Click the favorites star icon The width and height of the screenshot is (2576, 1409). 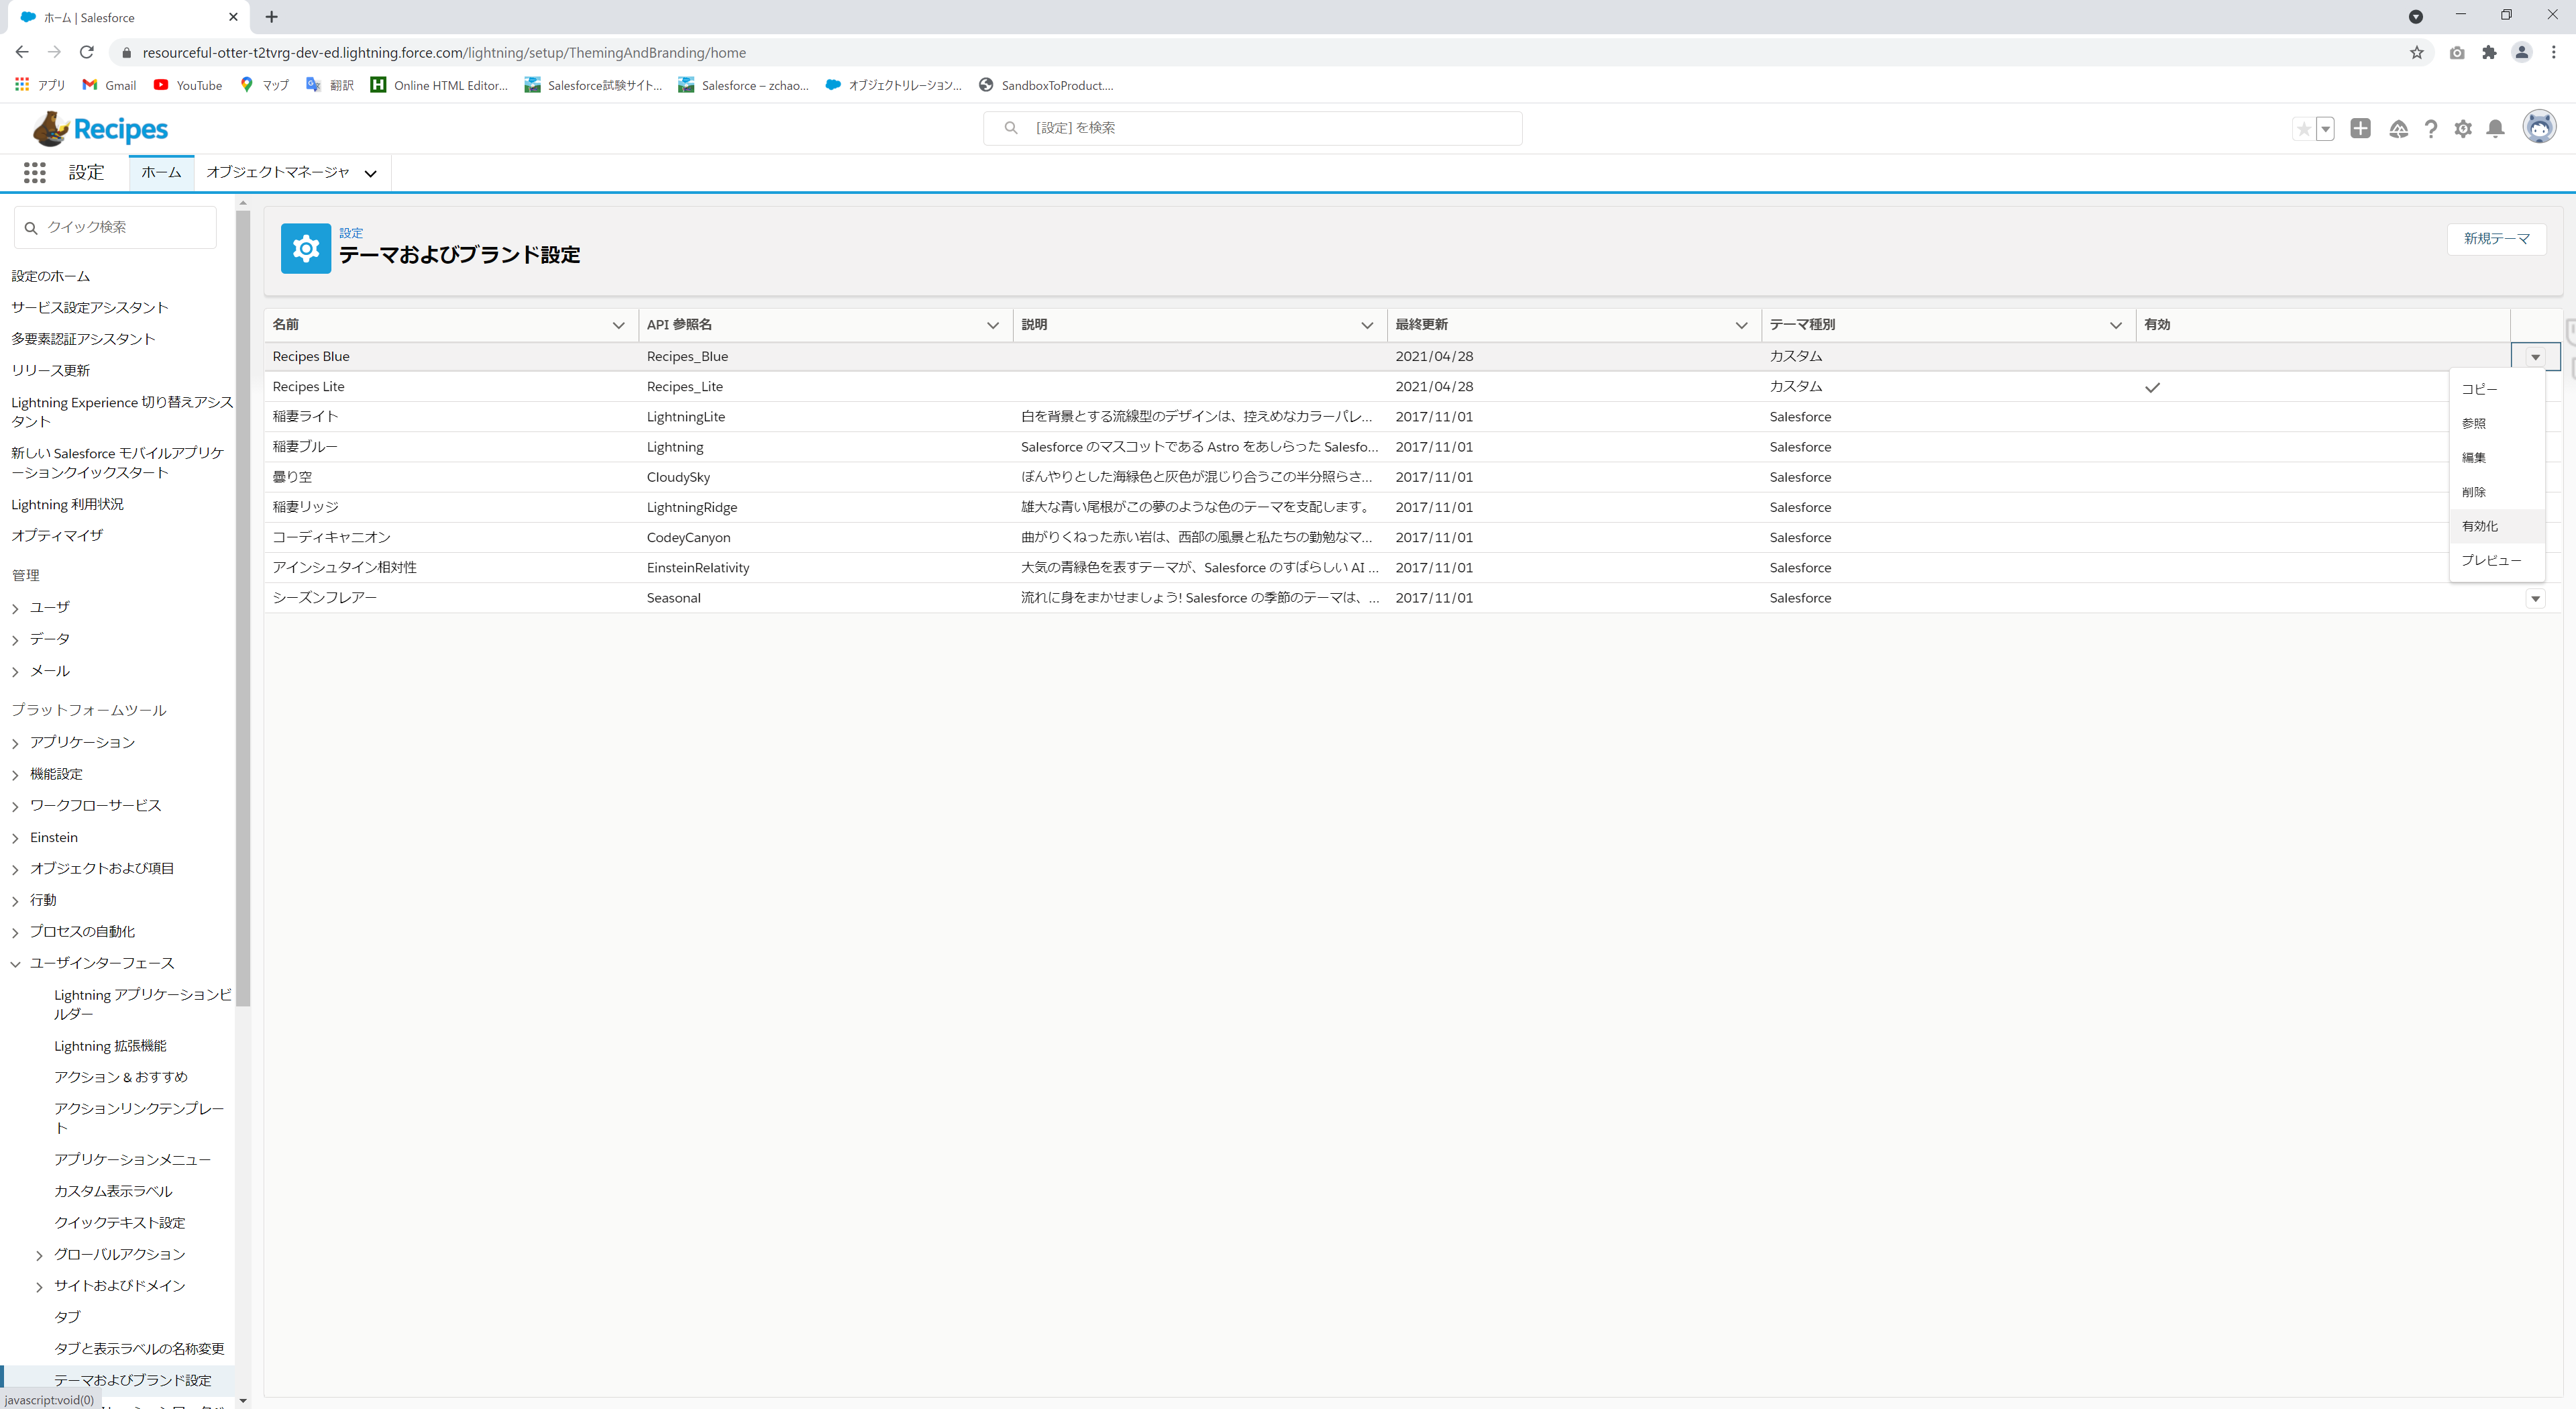pyautogui.click(x=2304, y=129)
